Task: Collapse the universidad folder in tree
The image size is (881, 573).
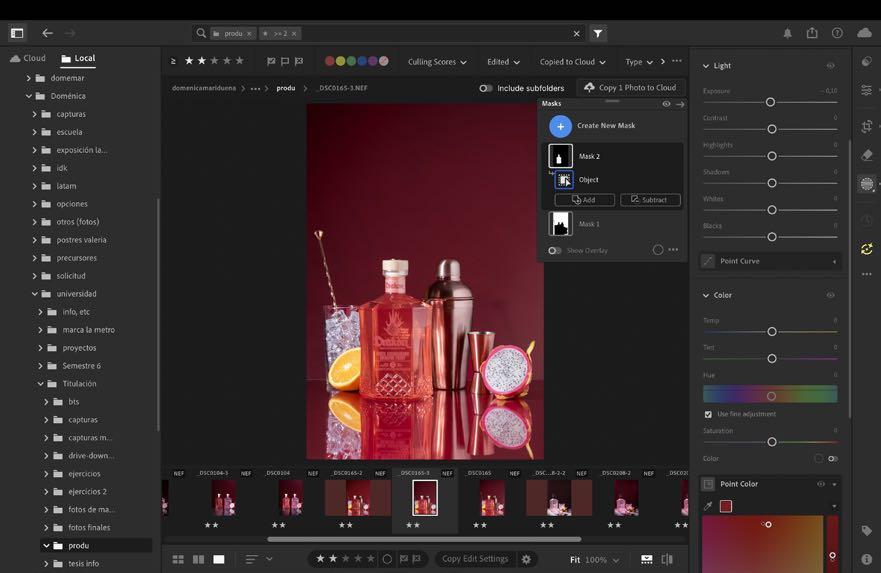Action: coord(34,294)
